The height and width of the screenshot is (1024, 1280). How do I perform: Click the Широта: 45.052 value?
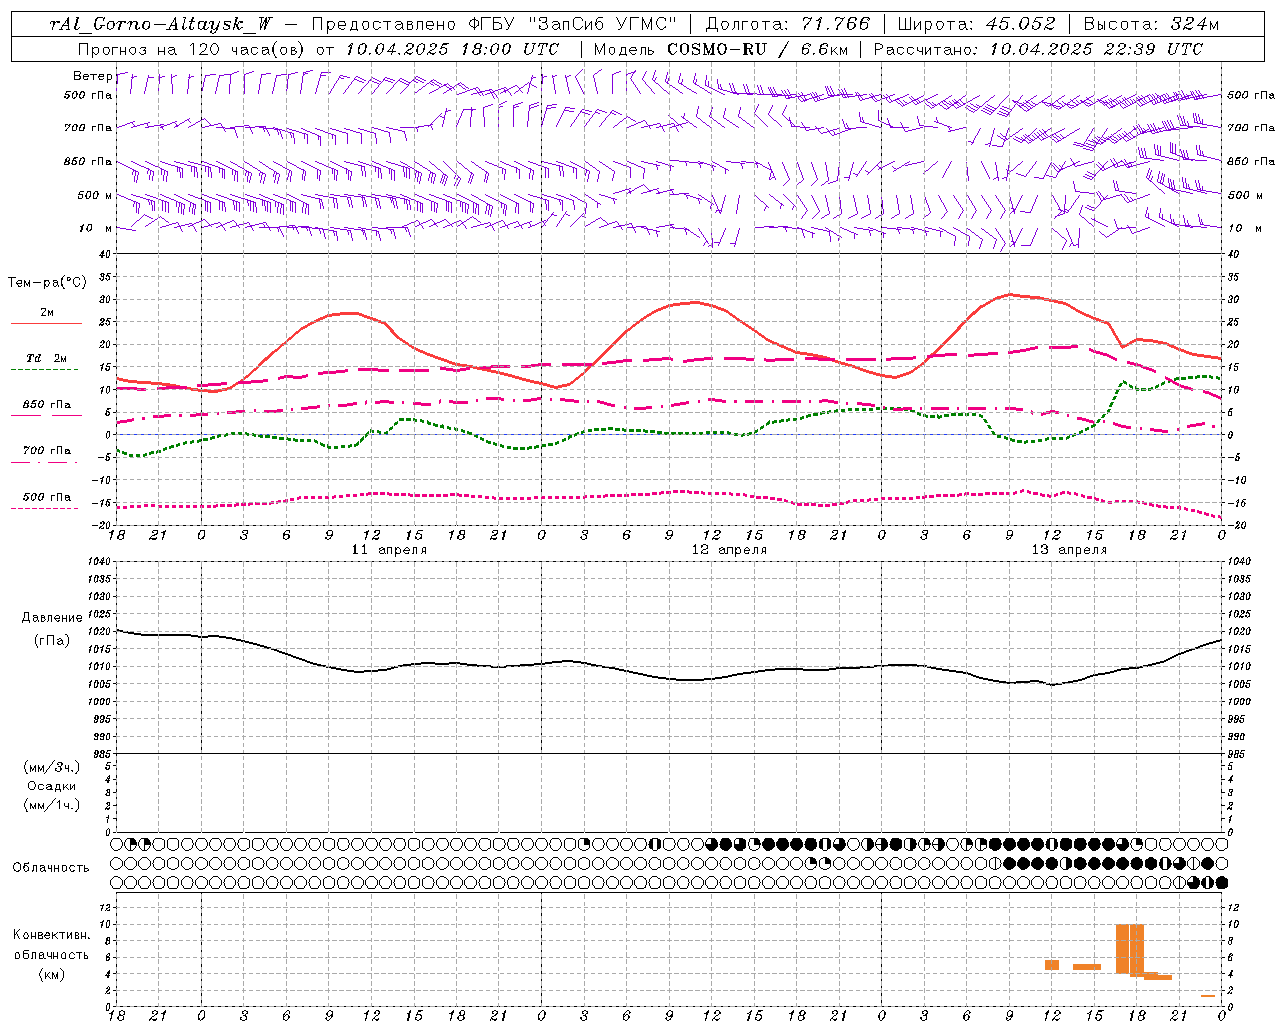point(976,24)
